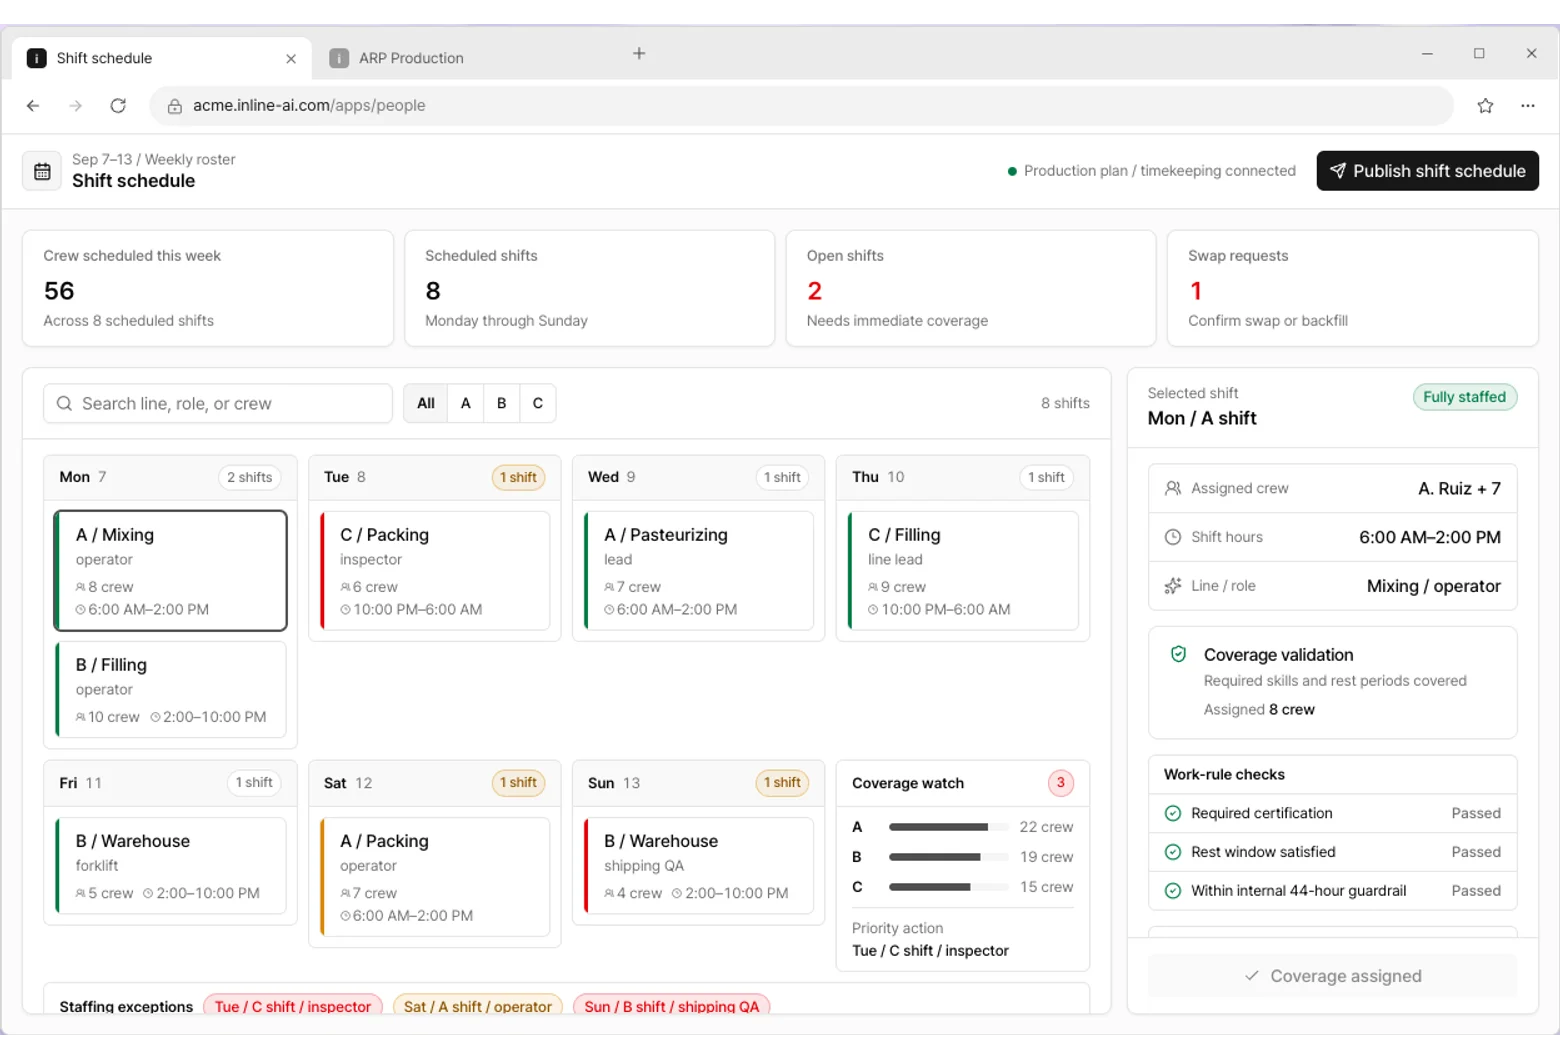This screenshot has height=1060, width=1560.
Task: Select the Thursday C / Filling shift card
Action: click(963, 571)
